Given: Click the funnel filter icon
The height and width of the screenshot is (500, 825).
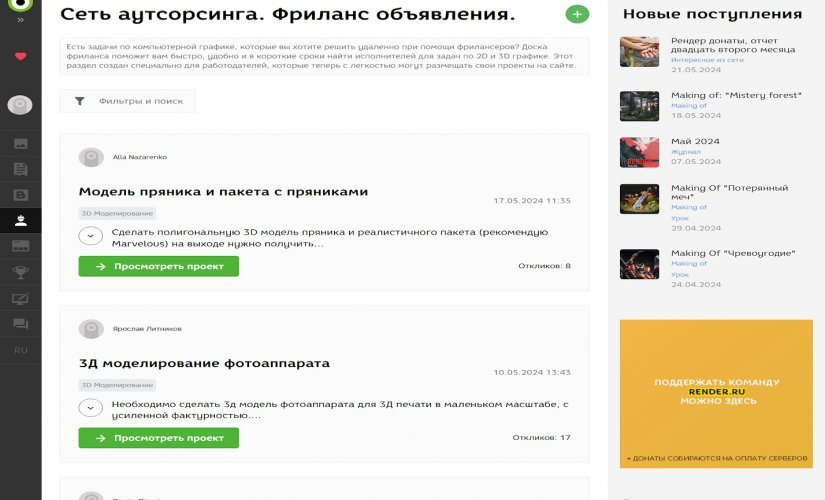Looking at the screenshot, I should (79, 101).
